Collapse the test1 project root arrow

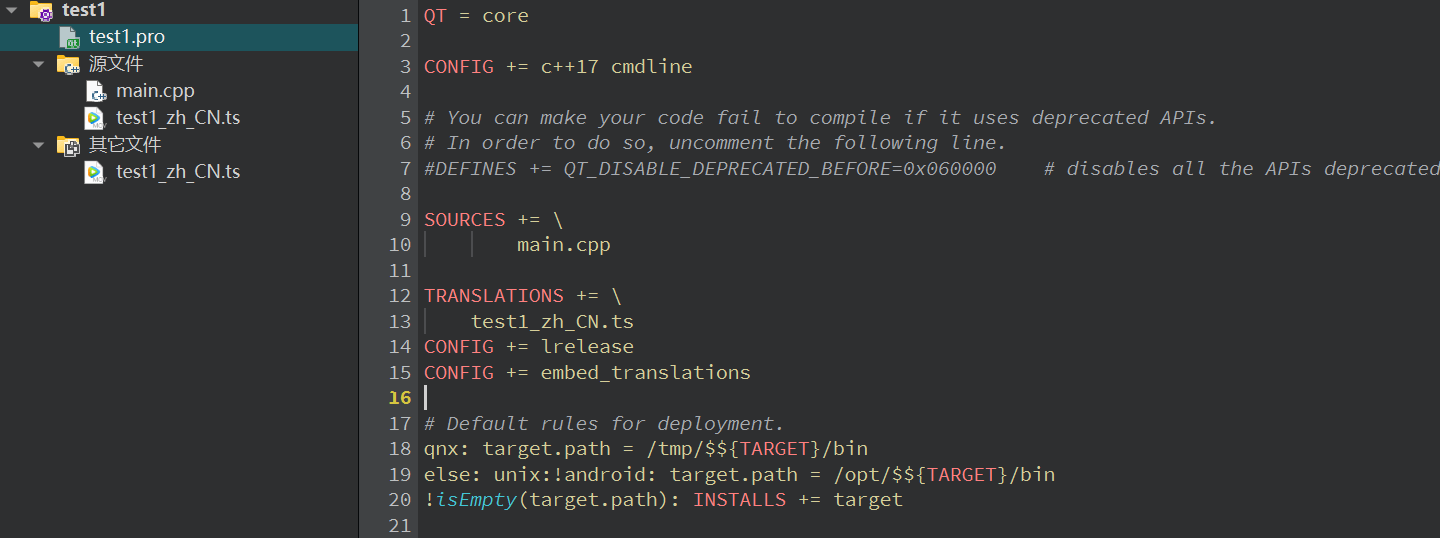[12, 10]
